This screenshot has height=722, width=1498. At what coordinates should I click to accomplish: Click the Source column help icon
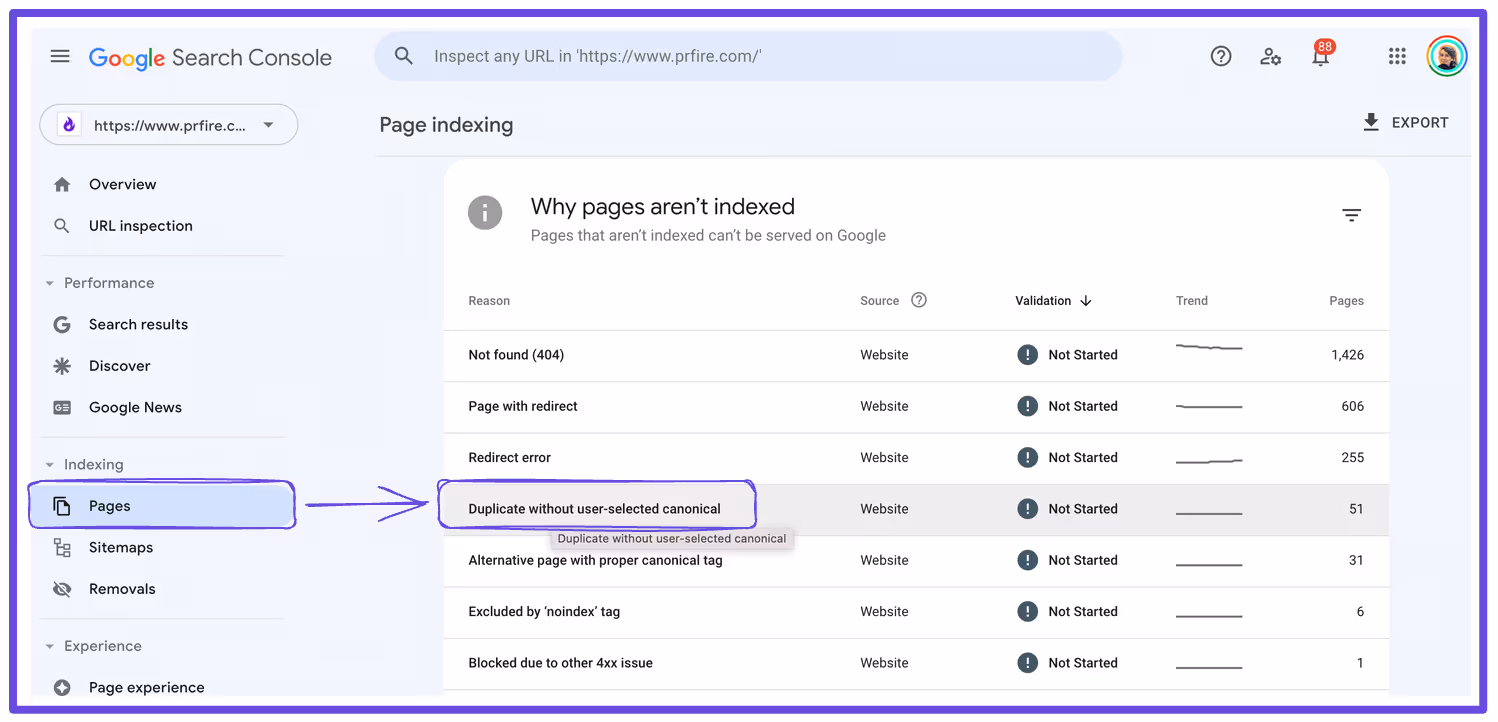919,300
